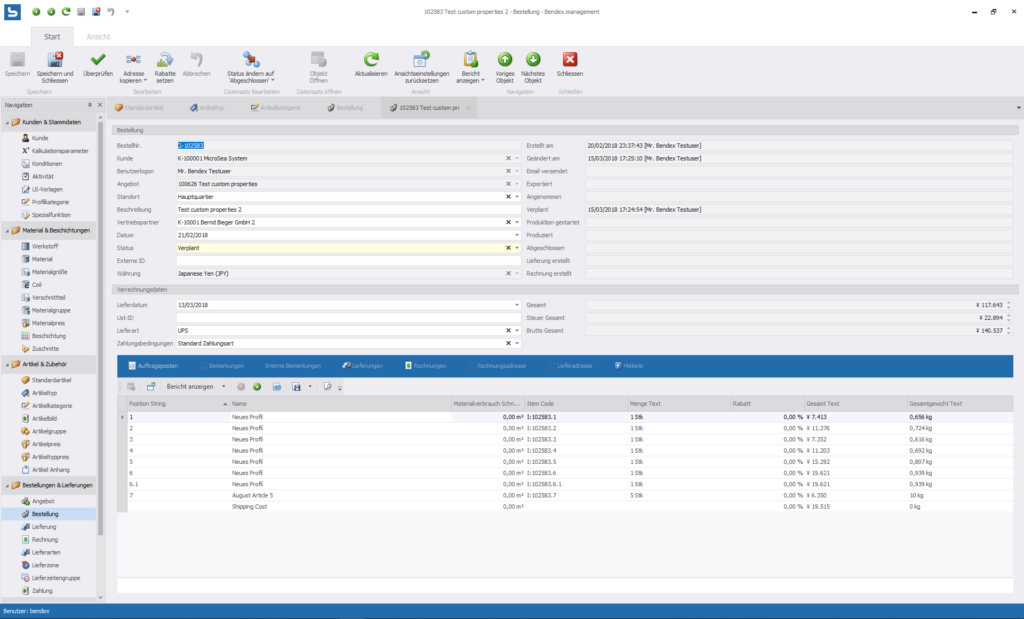The image size is (1024, 619).
Task: Click the green Überprüfen checkmark icon
Action: point(98,60)
